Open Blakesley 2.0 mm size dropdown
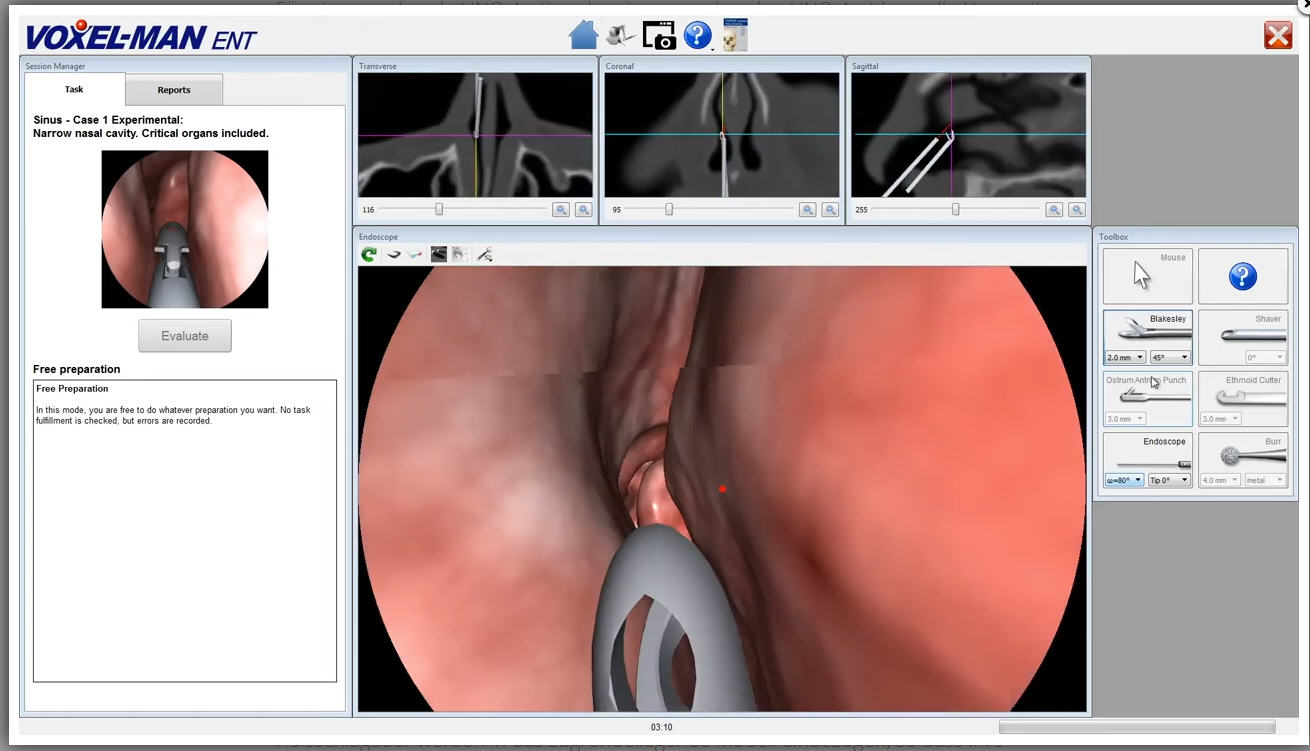1310x751 pixels. [1125, 357]
